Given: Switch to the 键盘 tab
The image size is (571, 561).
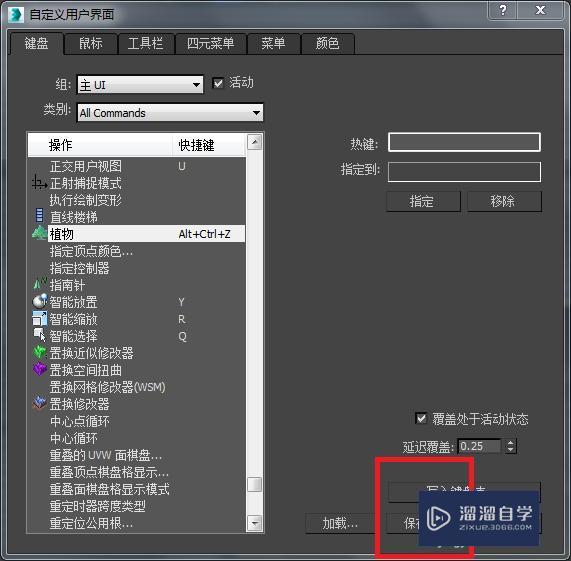Looking at the screenshot, I should tap(36, 44).
